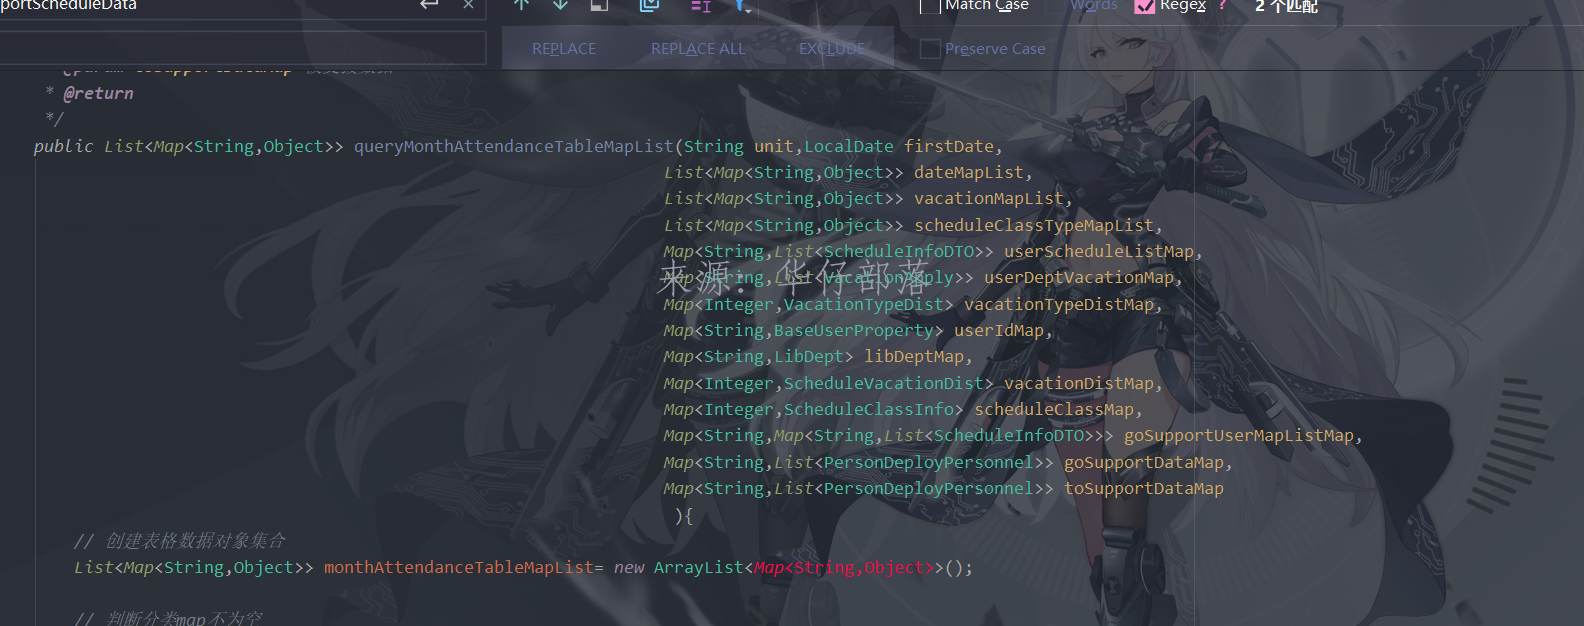The width and height of the screenshot is (1584, 626).
Task: Click the ScheduleClassInfo type name
Action: click(x=869, y=409)
